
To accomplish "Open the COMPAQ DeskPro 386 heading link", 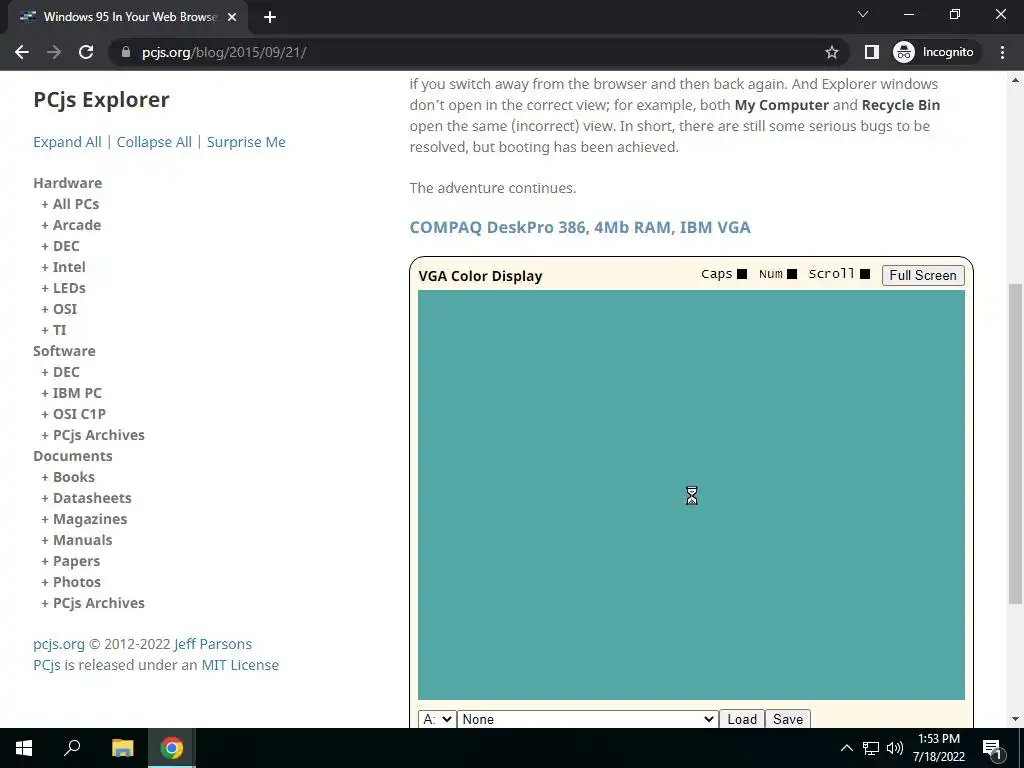I will coord(580,227).
